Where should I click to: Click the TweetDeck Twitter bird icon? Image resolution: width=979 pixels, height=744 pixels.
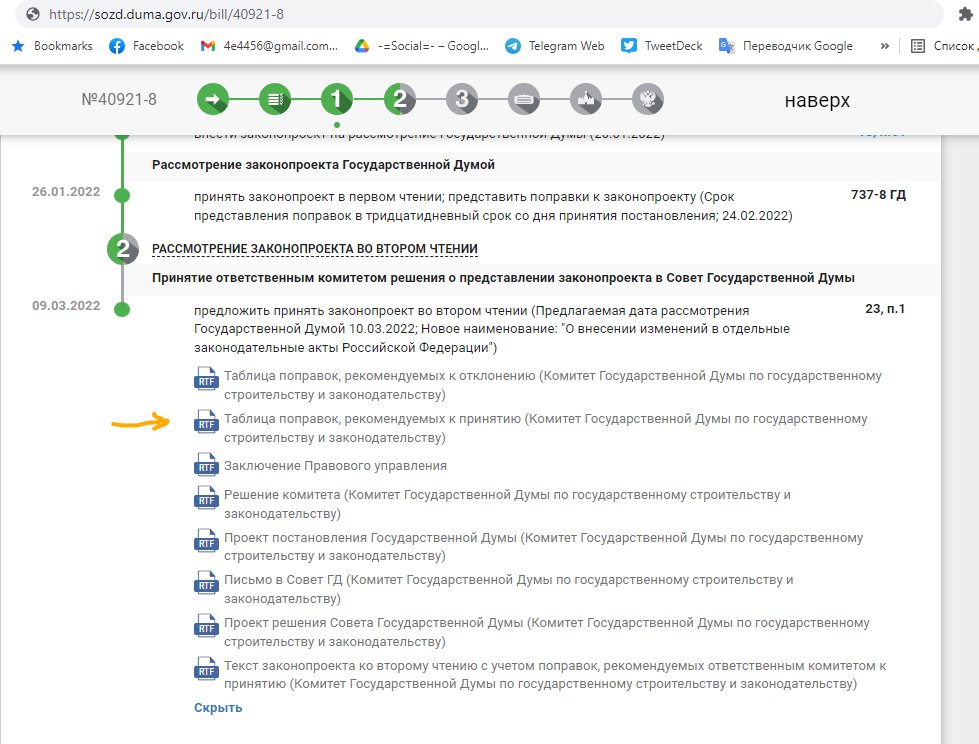coord(629,46)
